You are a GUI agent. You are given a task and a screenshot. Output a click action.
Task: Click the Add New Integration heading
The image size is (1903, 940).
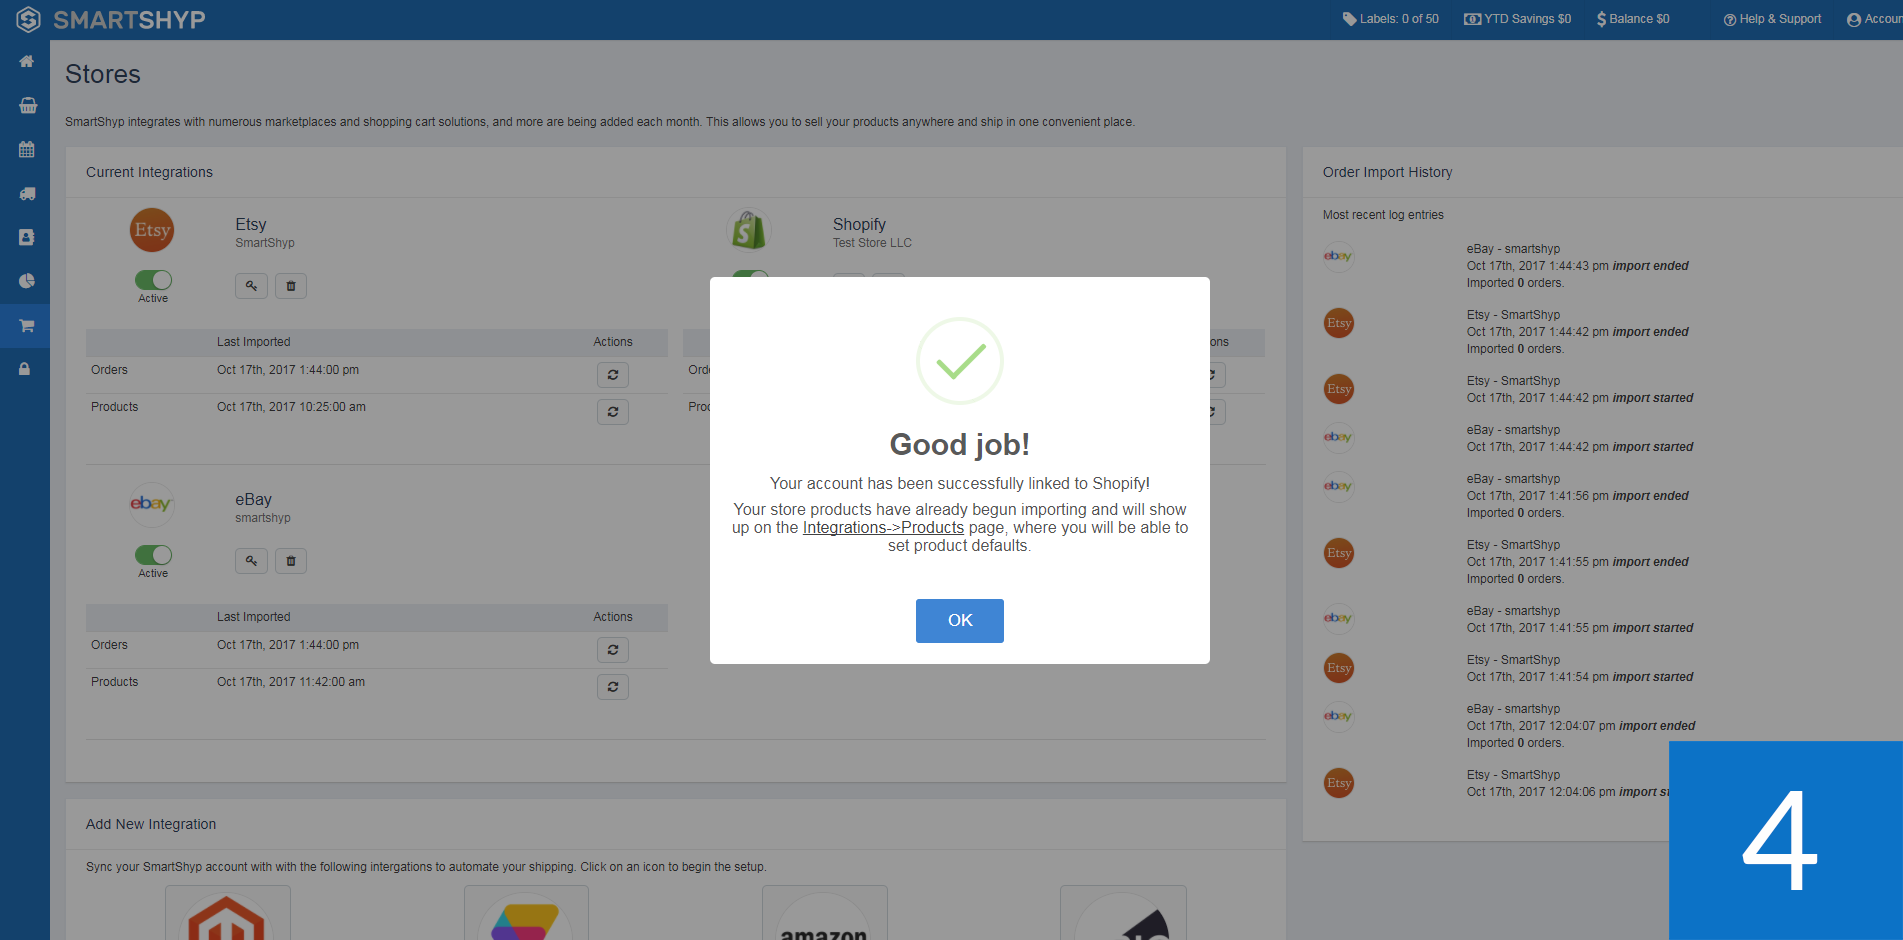click(x=151, y=824)
